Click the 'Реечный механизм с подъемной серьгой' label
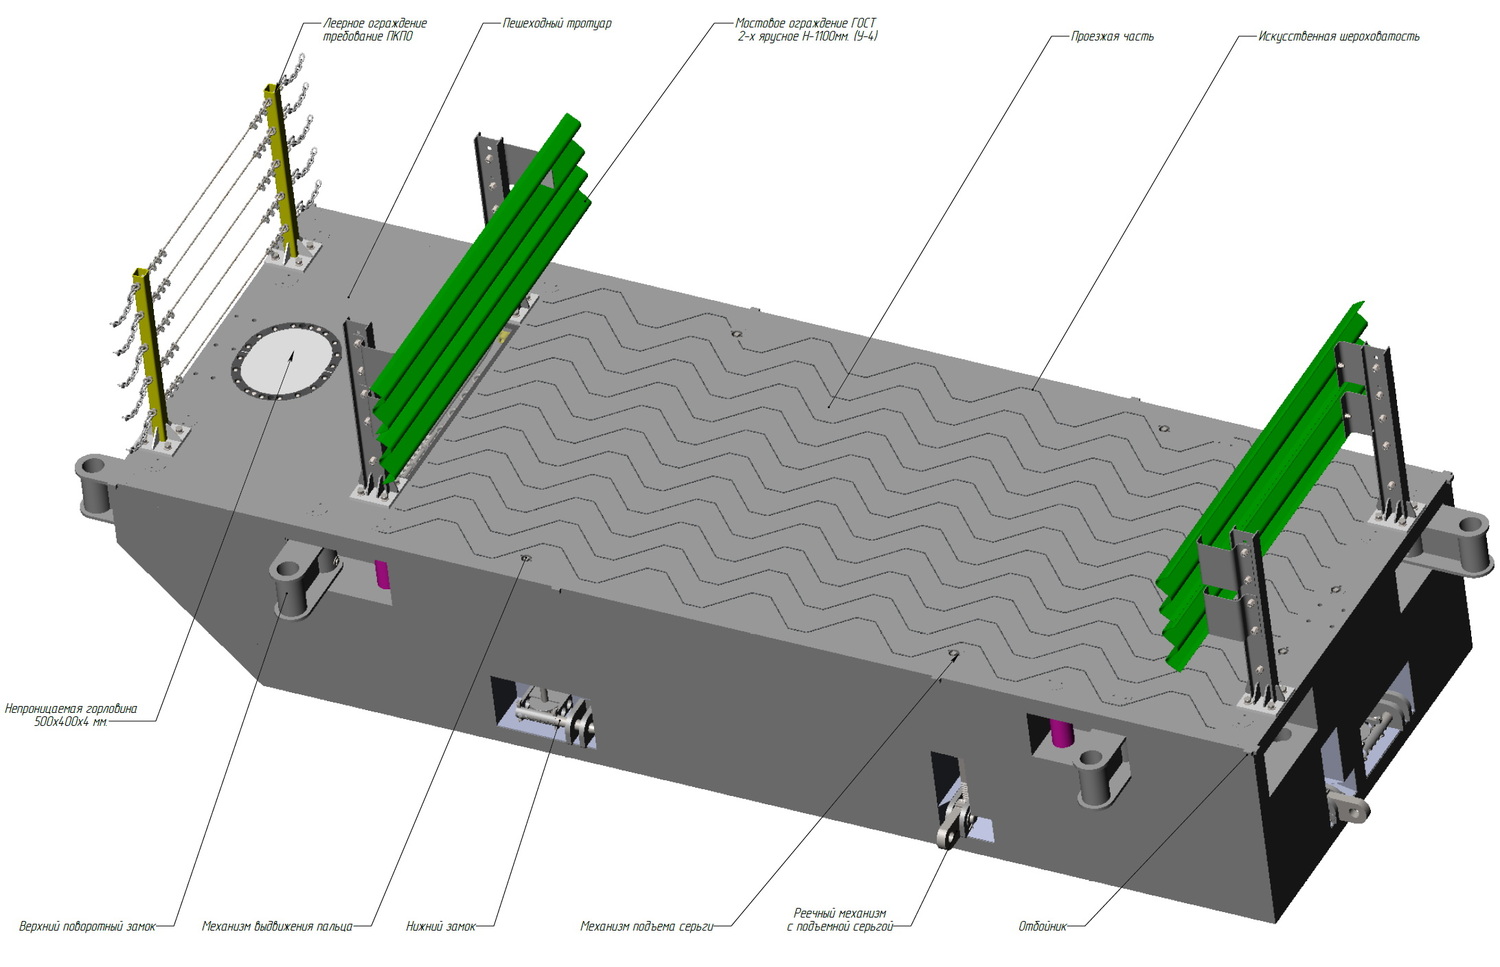1500x967 pixels. tap(840, 920)
